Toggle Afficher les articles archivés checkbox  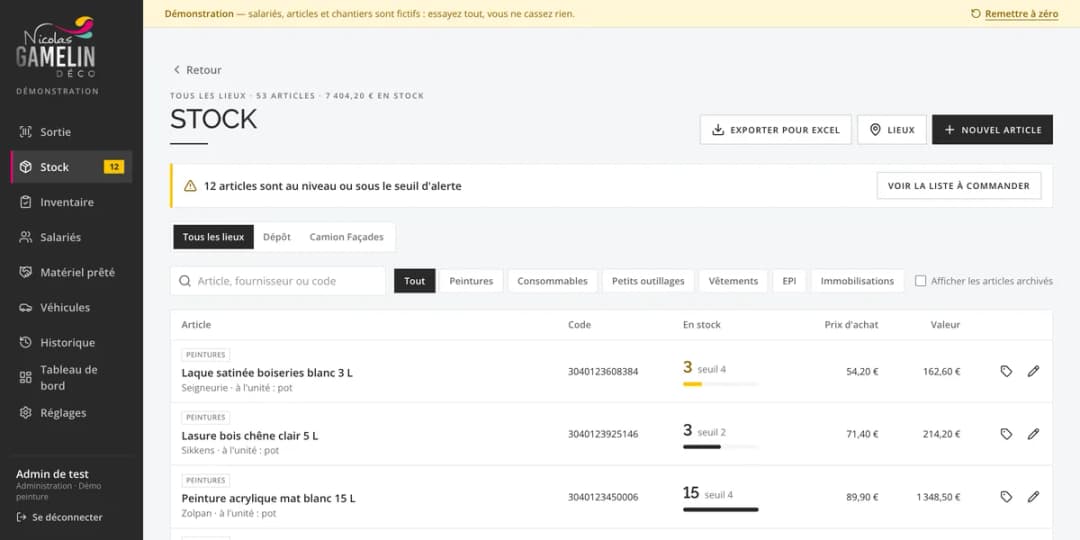920,281
